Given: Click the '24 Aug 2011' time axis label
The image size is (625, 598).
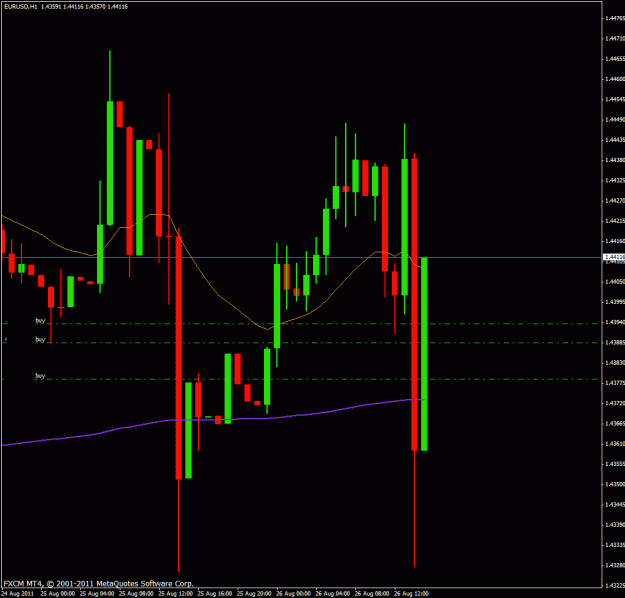Looking at the screenshot, I should tap(18, 594).
